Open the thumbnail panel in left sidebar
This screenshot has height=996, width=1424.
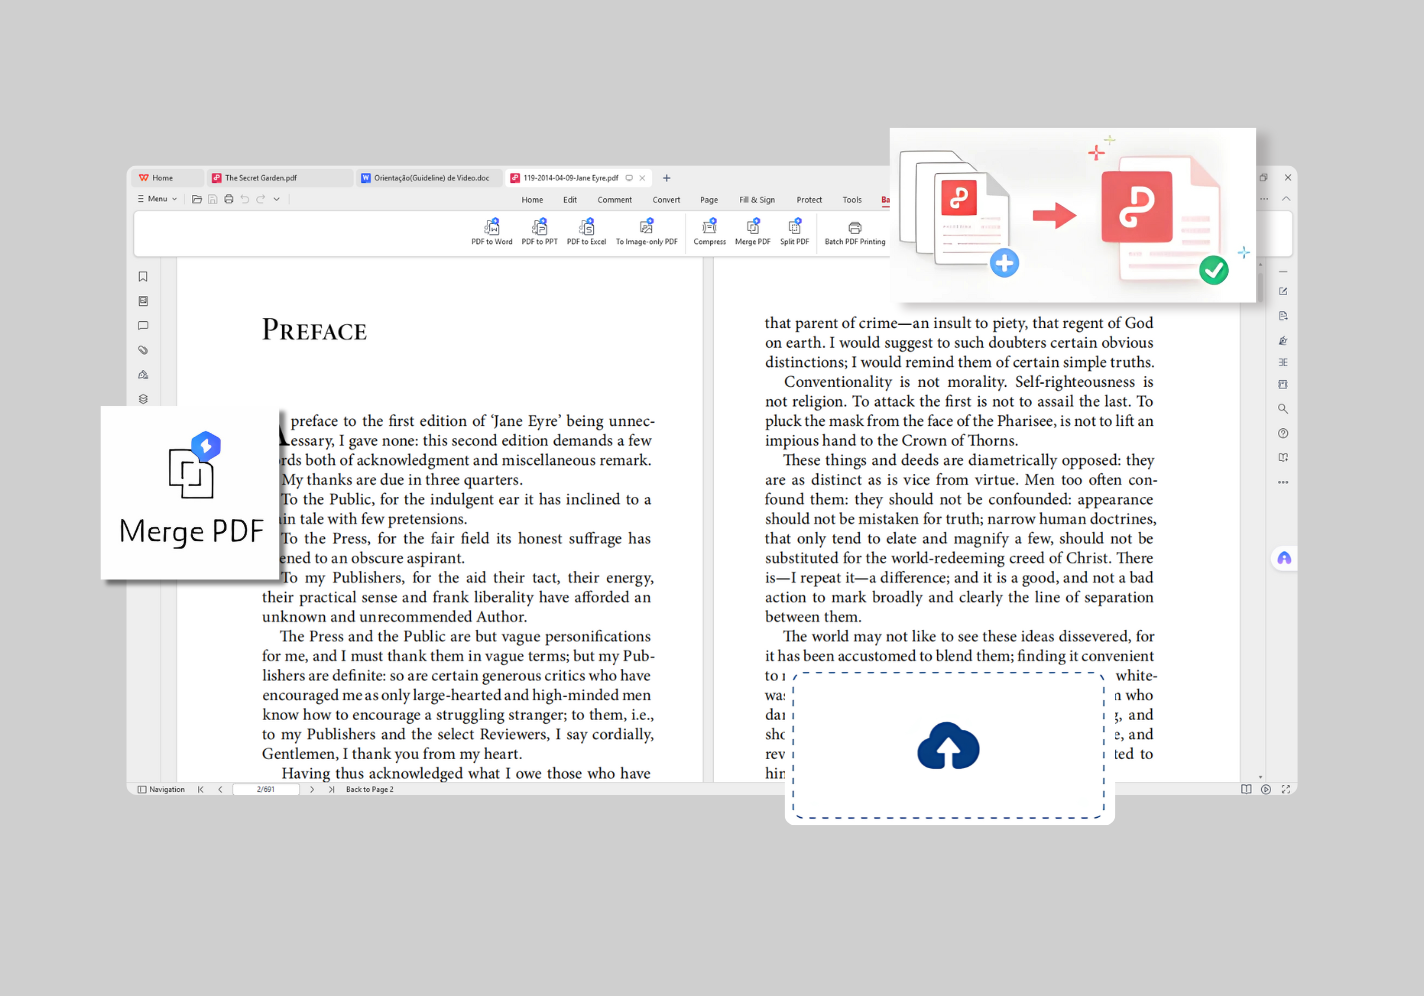[143, 301]
